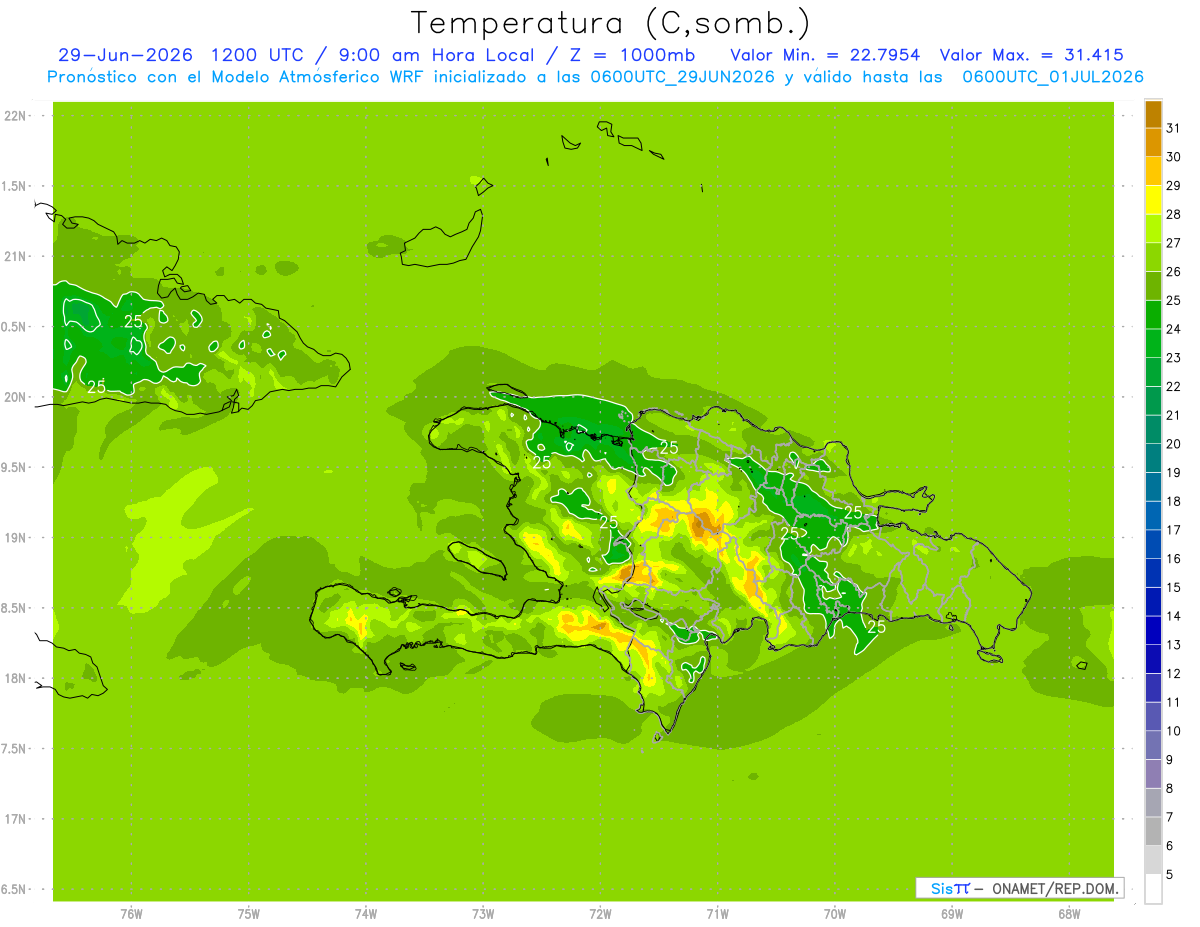Pick the topmost colorbar swatch above 31

click(1153, 114)
